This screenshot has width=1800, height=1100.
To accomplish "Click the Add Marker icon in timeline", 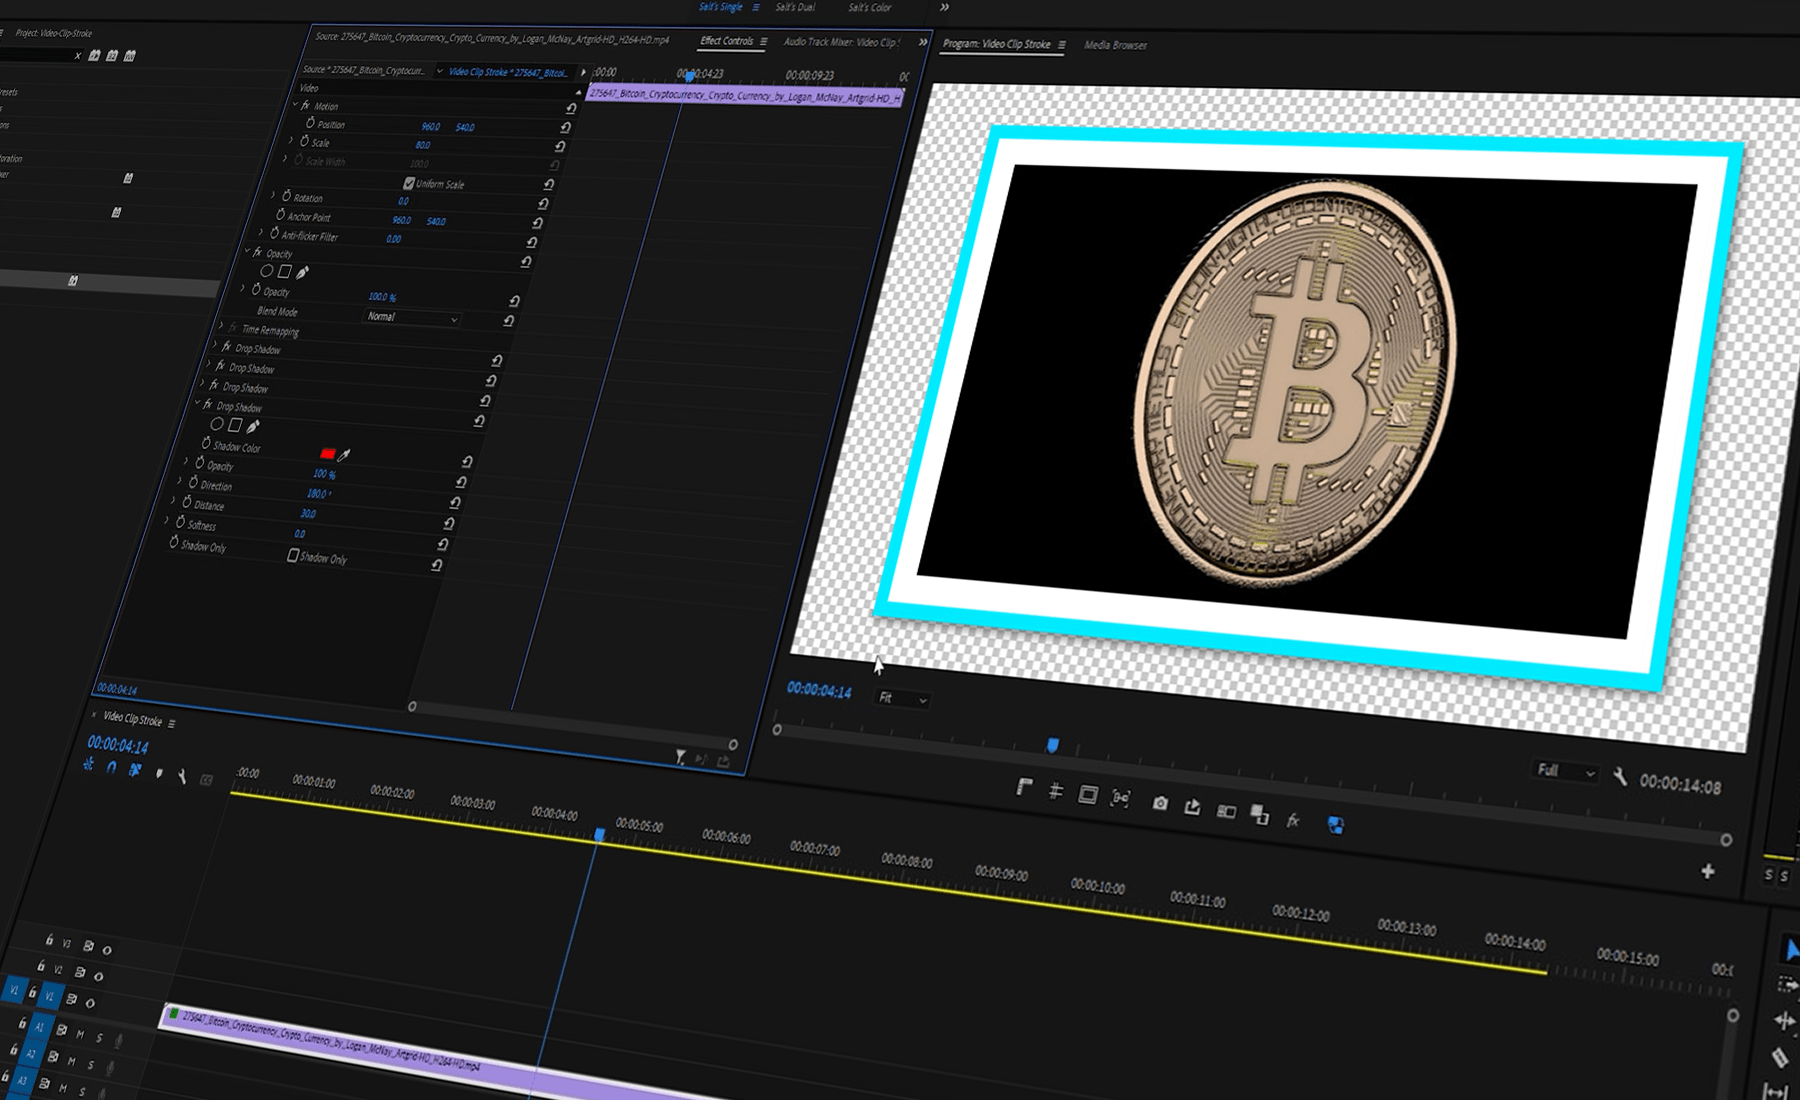I will click(160, 773).
